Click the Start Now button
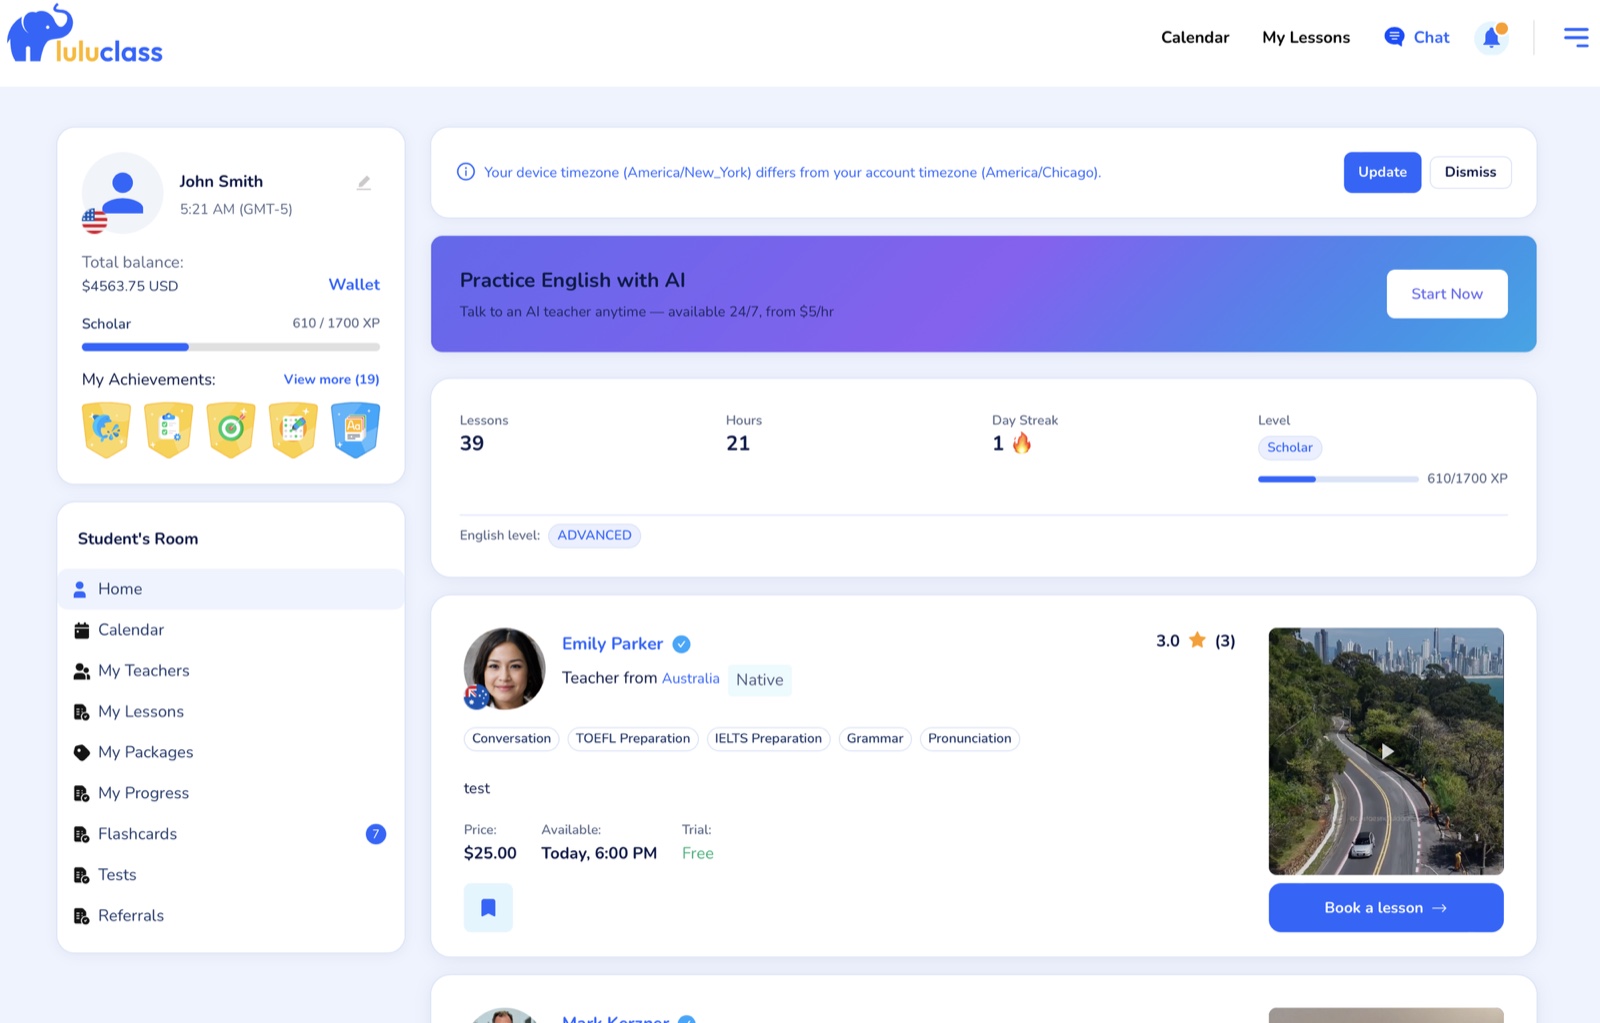 (x=1447, y=294)
